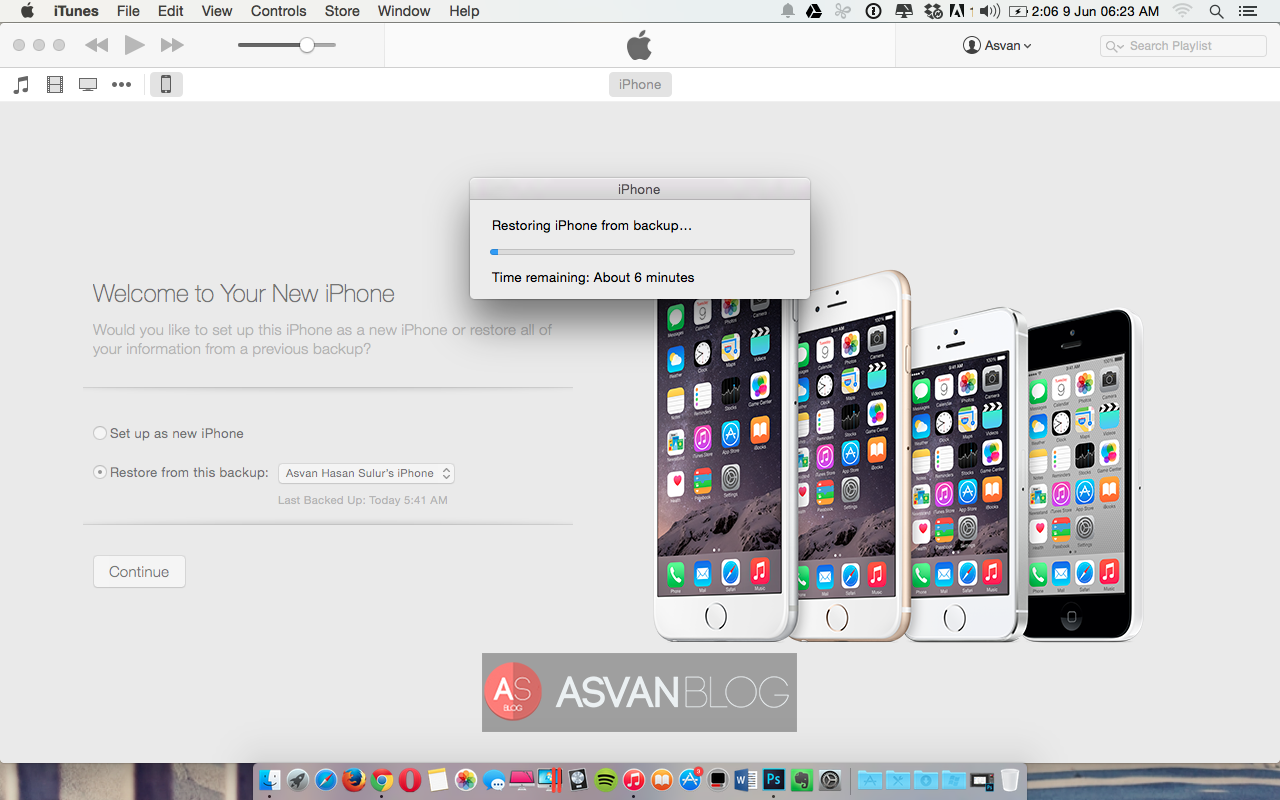Open iBooks from the Dock
This screenshot has width=1280, height=800.
click(662, 780)
